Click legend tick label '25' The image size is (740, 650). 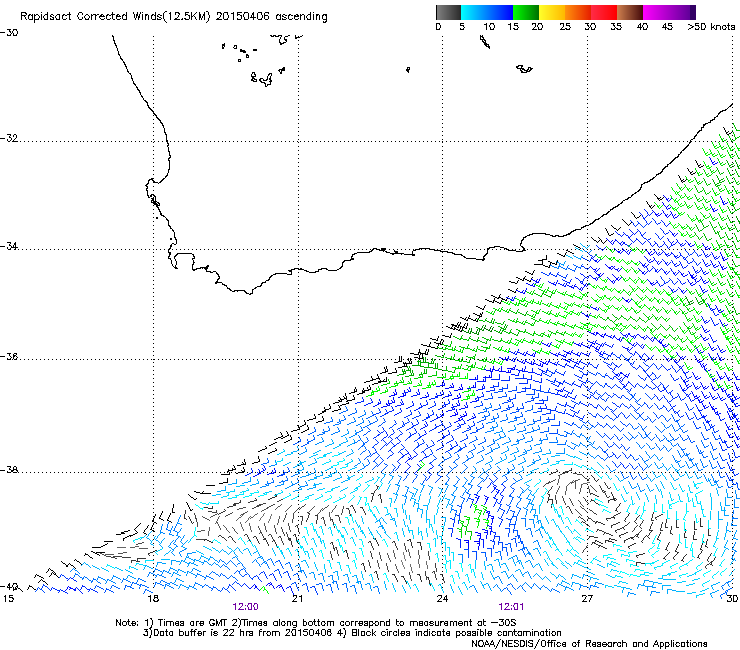coord(565,27)
